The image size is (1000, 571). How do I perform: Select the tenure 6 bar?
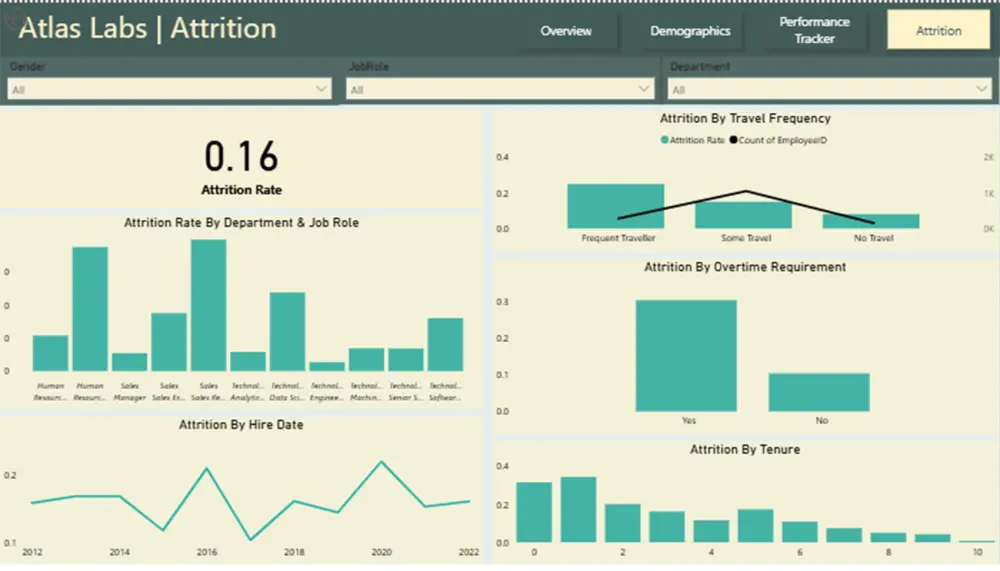(x=800, y=532)
